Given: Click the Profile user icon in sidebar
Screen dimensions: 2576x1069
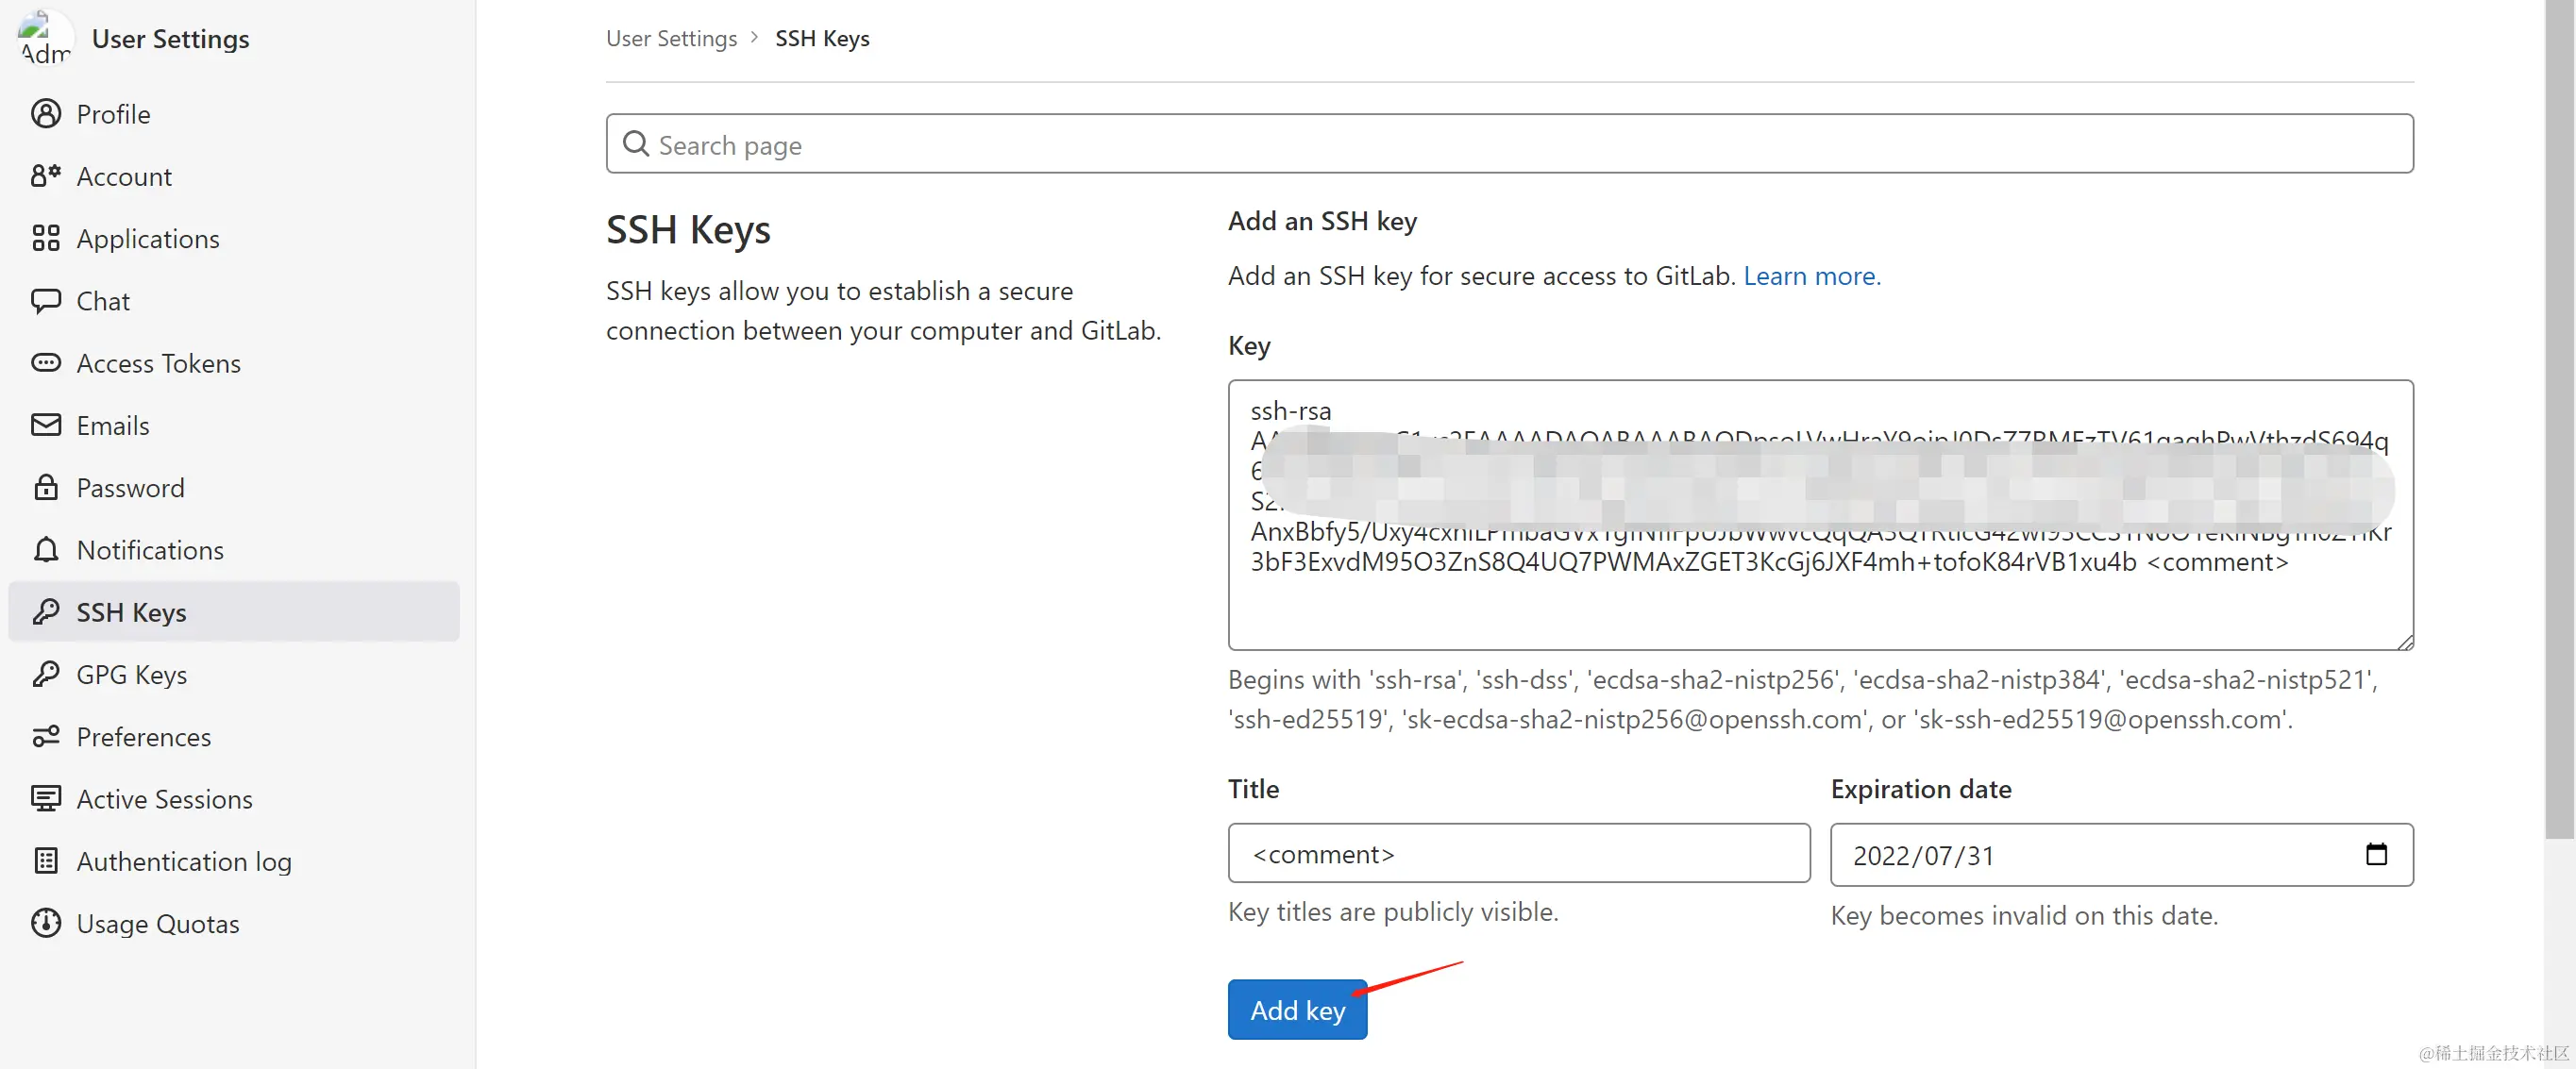Looking at the screenshot, I should coord(46,114).
